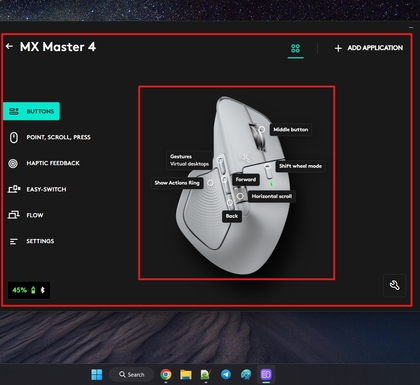Viewport: 420px width, 385px height.
Task: Open the Windows Start menu
Action: pyautogui.click(x=97, y=375)
